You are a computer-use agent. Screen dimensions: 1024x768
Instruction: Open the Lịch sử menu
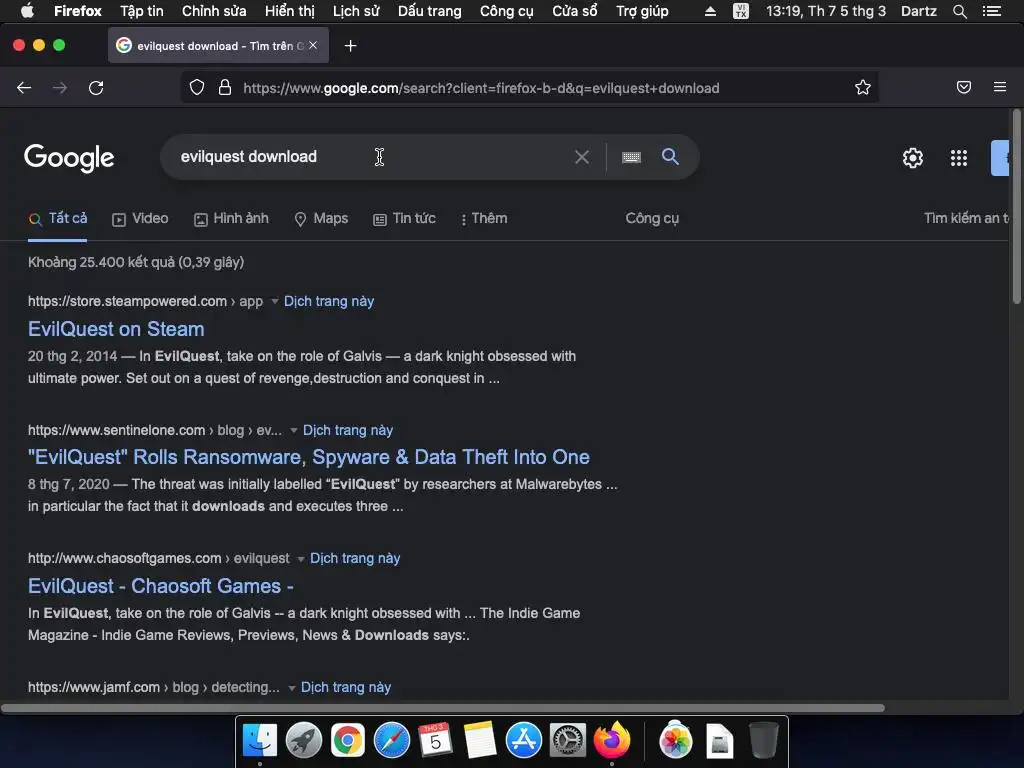(x=356, y=11)
